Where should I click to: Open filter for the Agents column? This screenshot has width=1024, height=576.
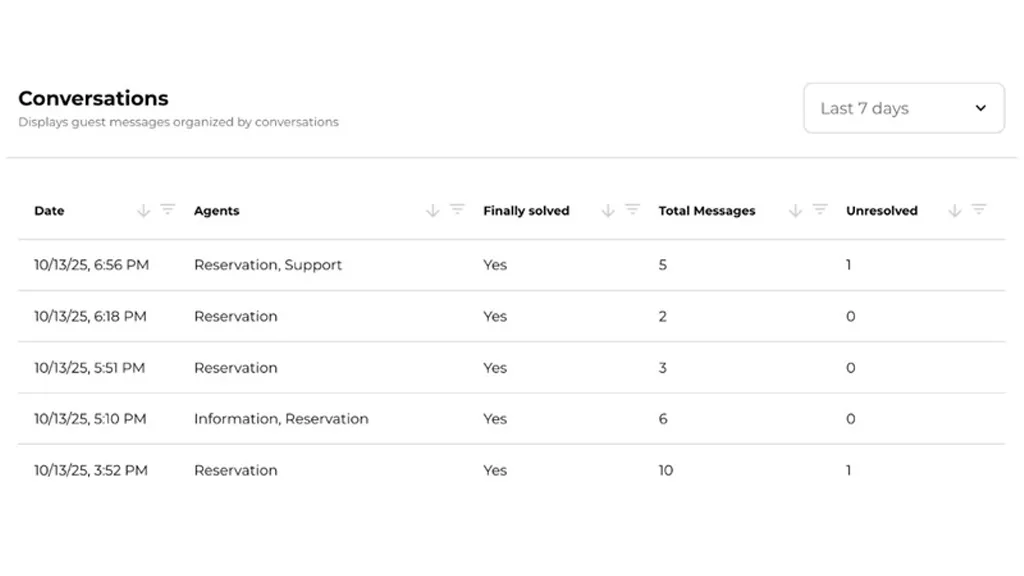(457, 210)
